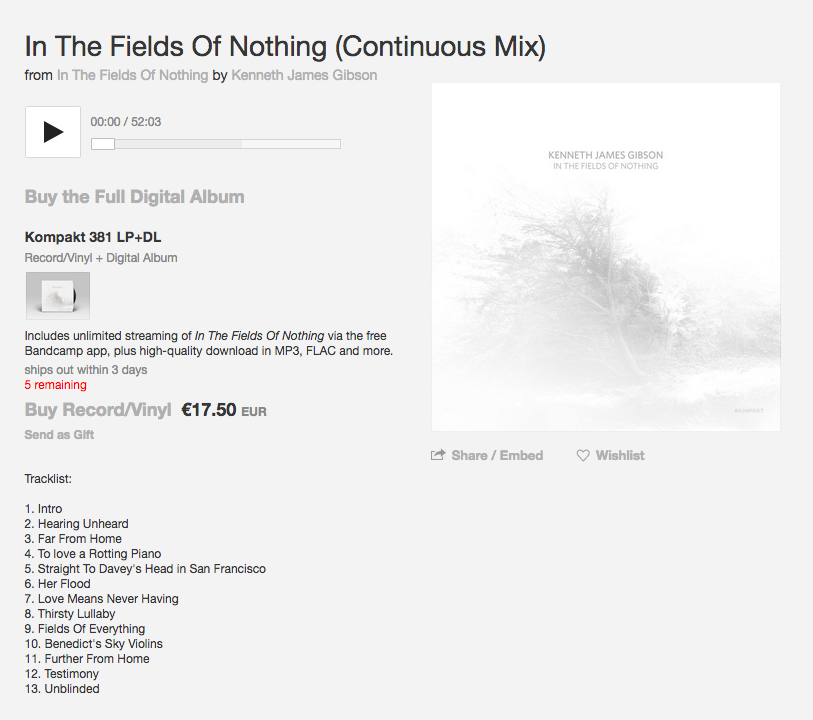
Task: Seek to the middle of the progress bar
Action: pyautogui.click(x=216, y=144)
